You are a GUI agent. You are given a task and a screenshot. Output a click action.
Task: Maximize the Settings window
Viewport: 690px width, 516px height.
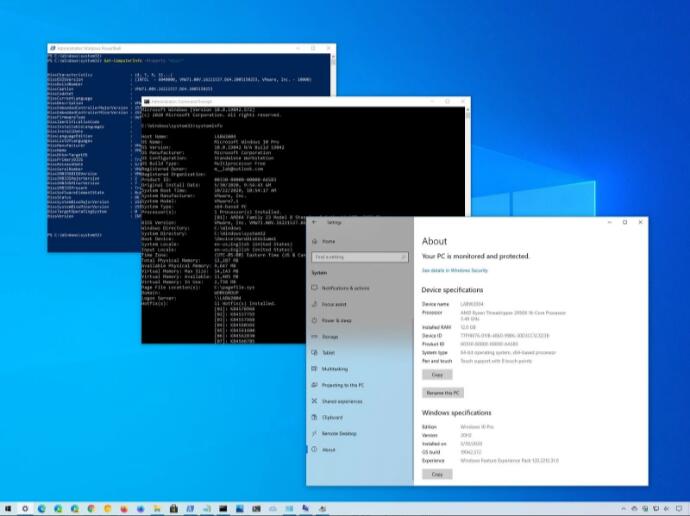(624, 222)
